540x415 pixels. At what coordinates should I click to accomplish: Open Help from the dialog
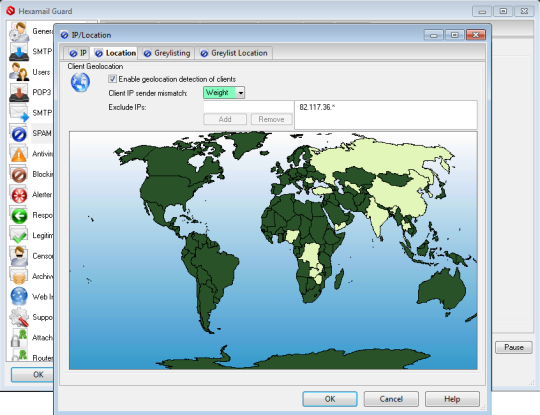pyautogui.click(x=452, y=399)
